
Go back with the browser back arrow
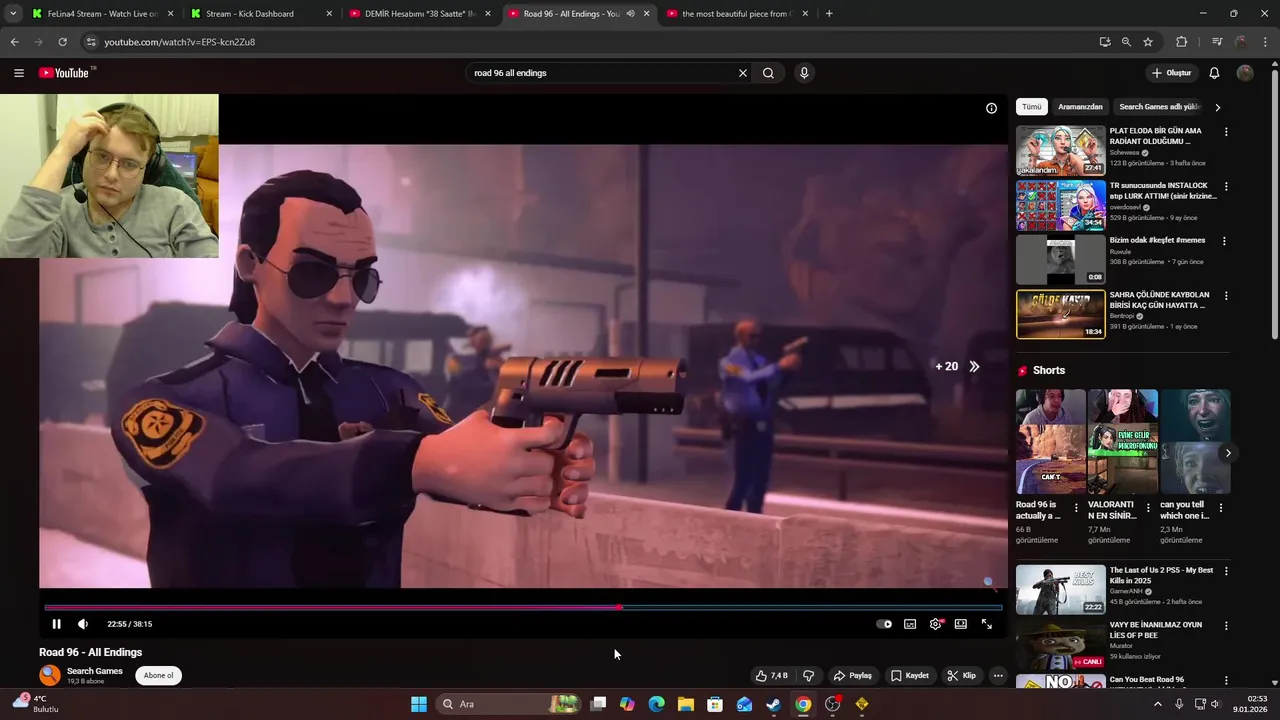point(14,42)
